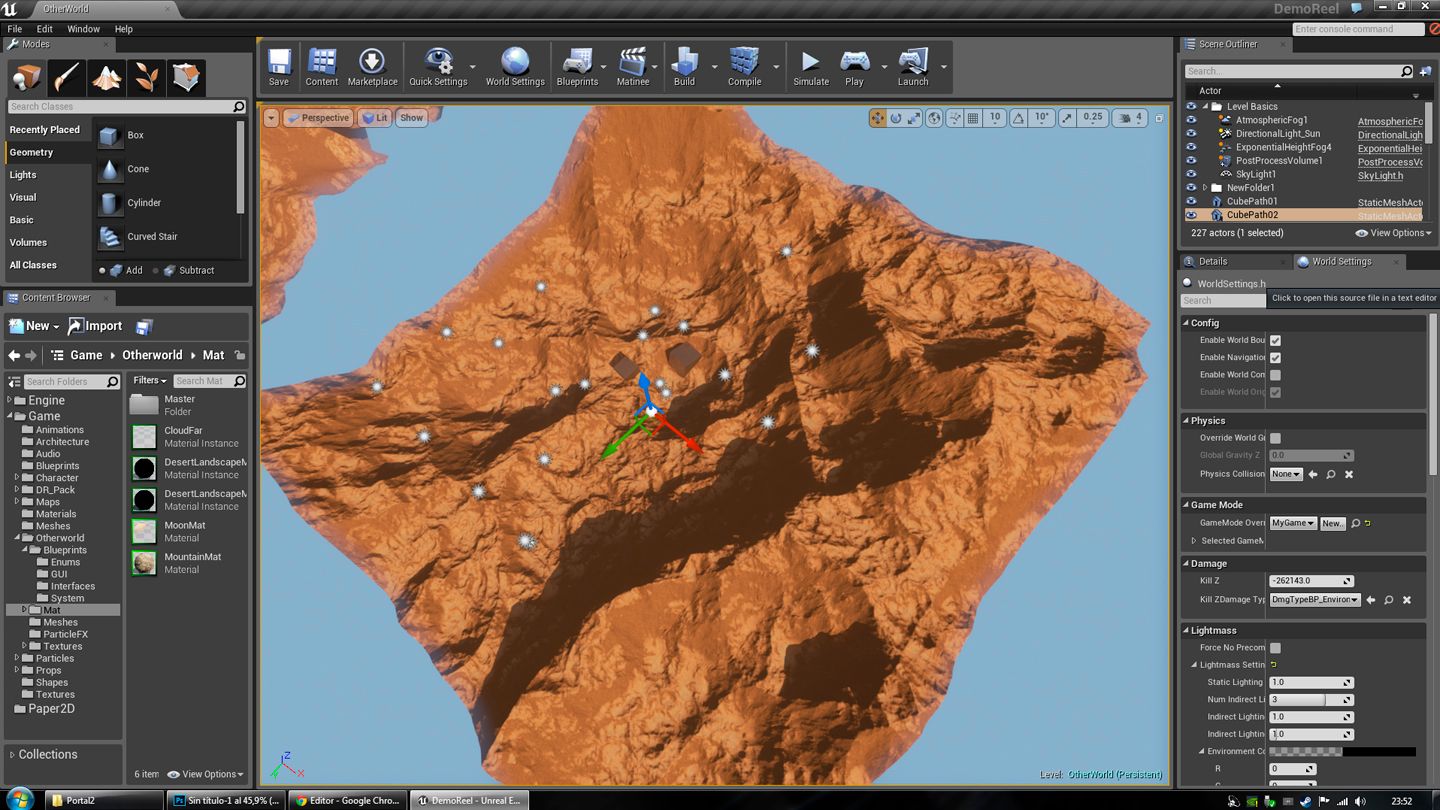Uncheck Enable World Bounds checkbox
This screenshot has width=1440, height=810.
point(1275,340)
